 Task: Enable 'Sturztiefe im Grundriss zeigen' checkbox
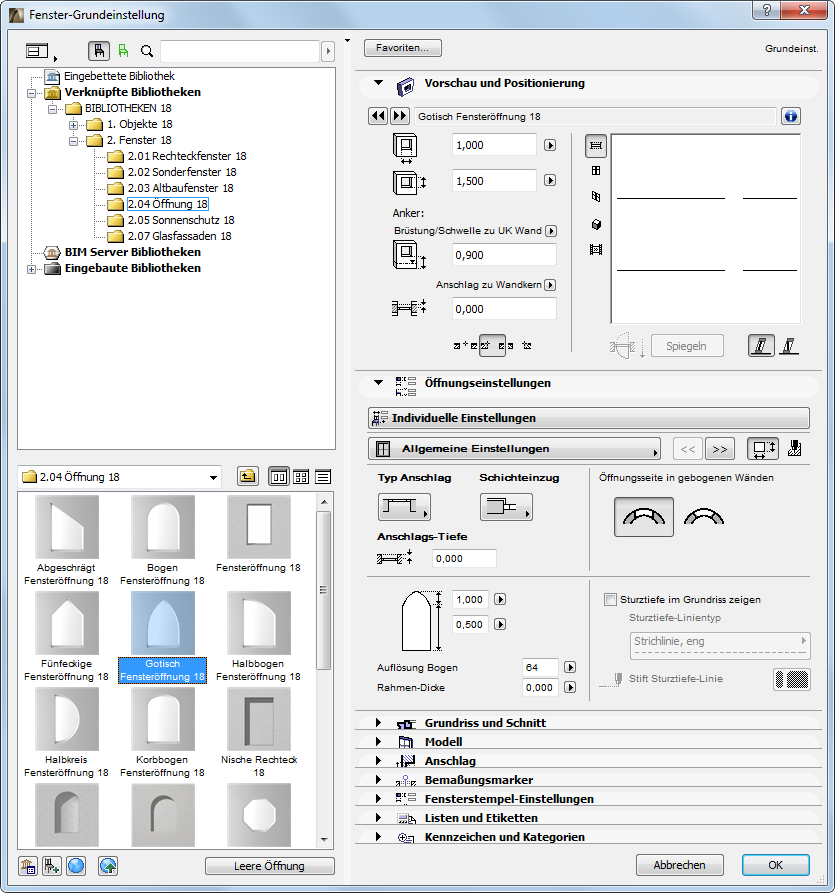click(610, 599)
